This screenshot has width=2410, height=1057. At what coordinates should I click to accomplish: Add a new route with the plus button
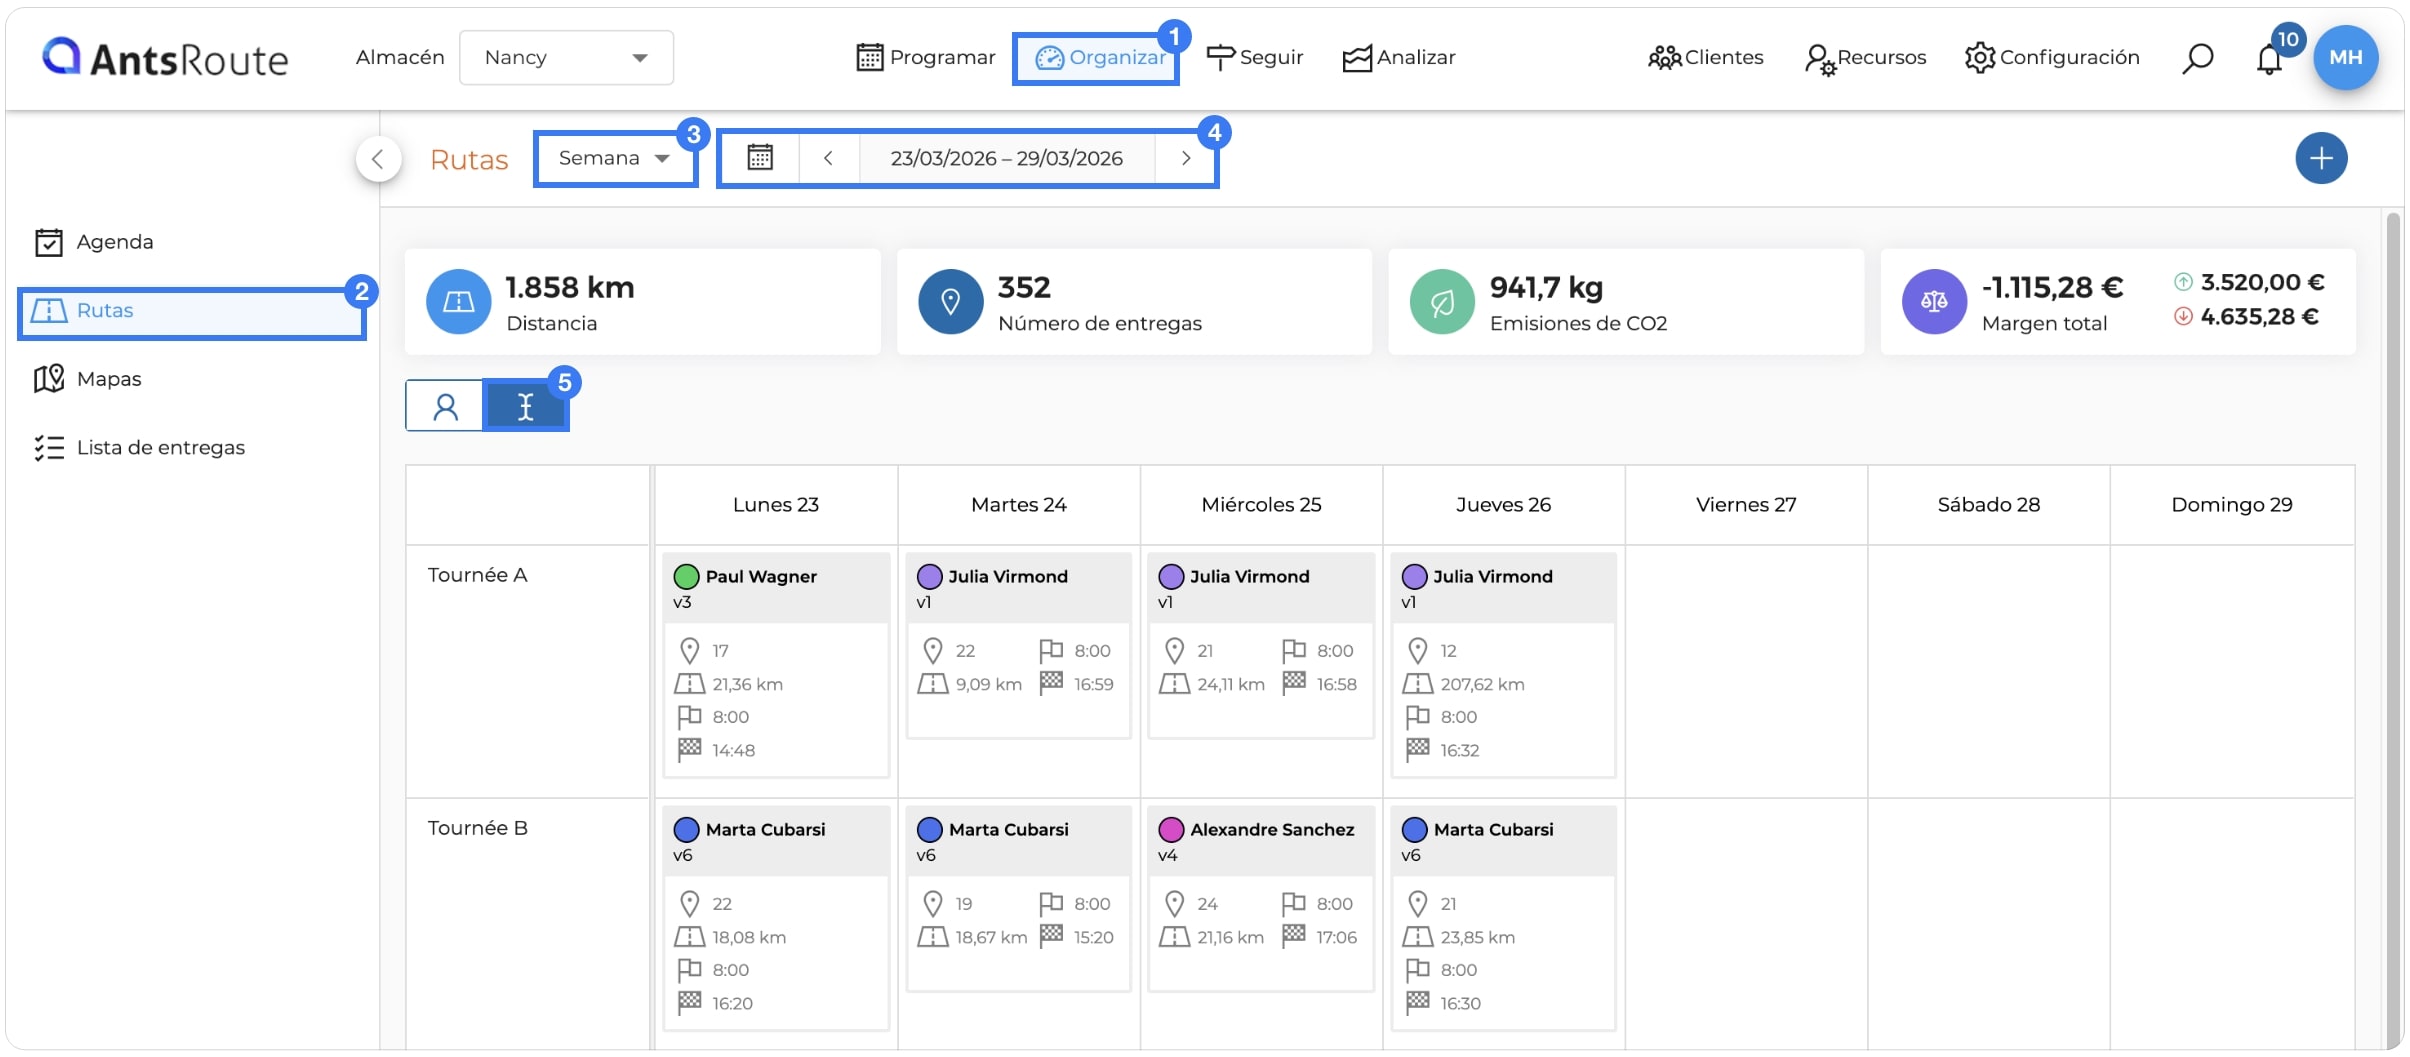(2321, 158)
